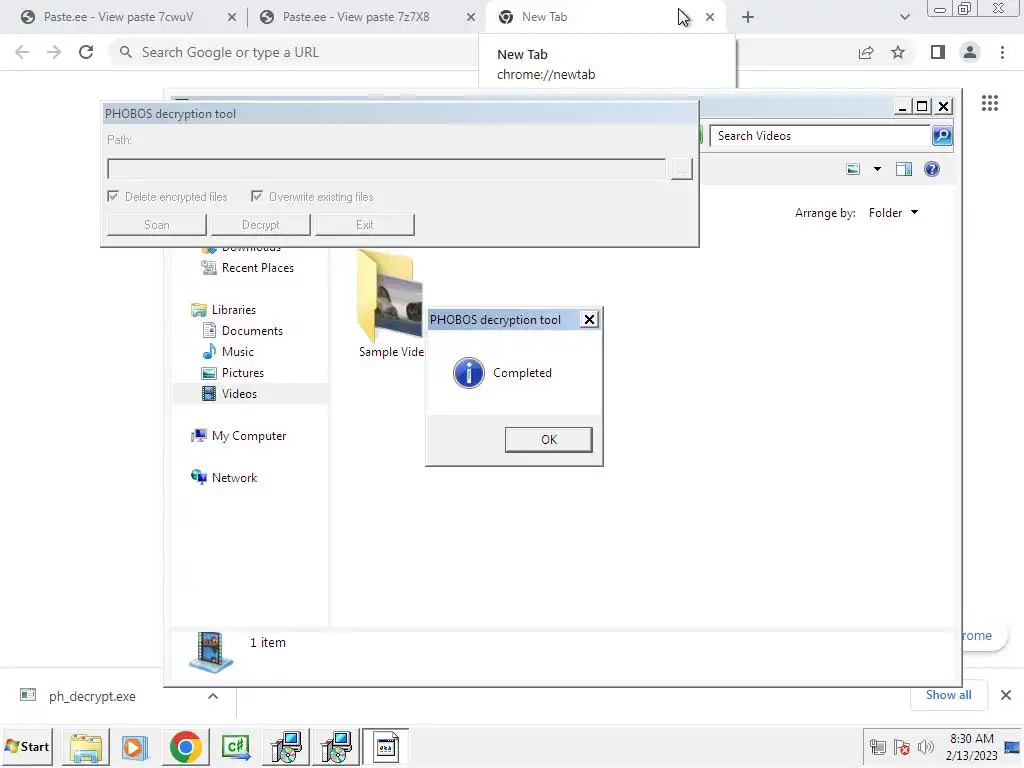The width and height of the screenshot is (1024, 768).
Task: Open Google apps grid icon
Action: tap(989, 103)
